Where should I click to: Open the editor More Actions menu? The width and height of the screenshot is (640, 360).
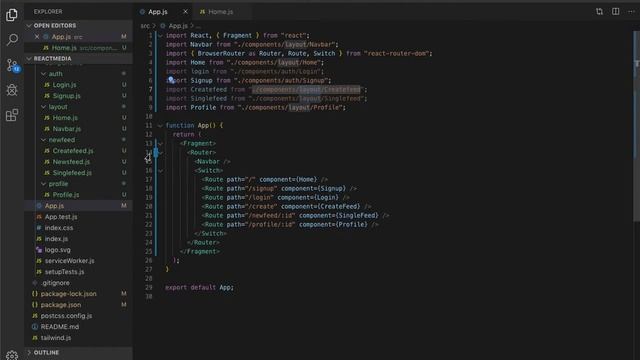click(631, 11)
